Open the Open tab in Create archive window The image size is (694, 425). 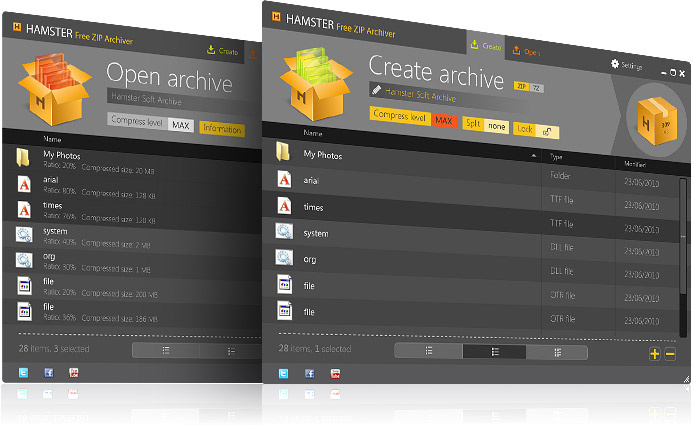click(x=526, y=51)
